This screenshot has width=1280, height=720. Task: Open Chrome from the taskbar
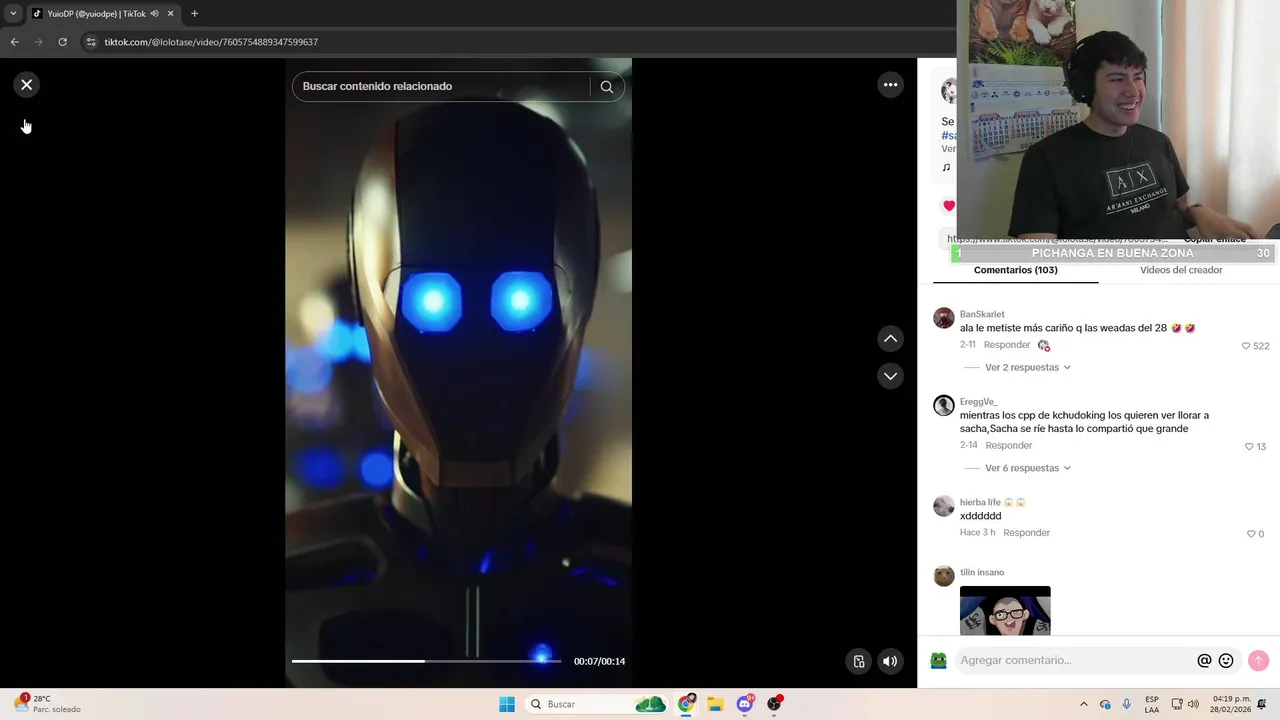pyautogui.click(x=686, y=704)
